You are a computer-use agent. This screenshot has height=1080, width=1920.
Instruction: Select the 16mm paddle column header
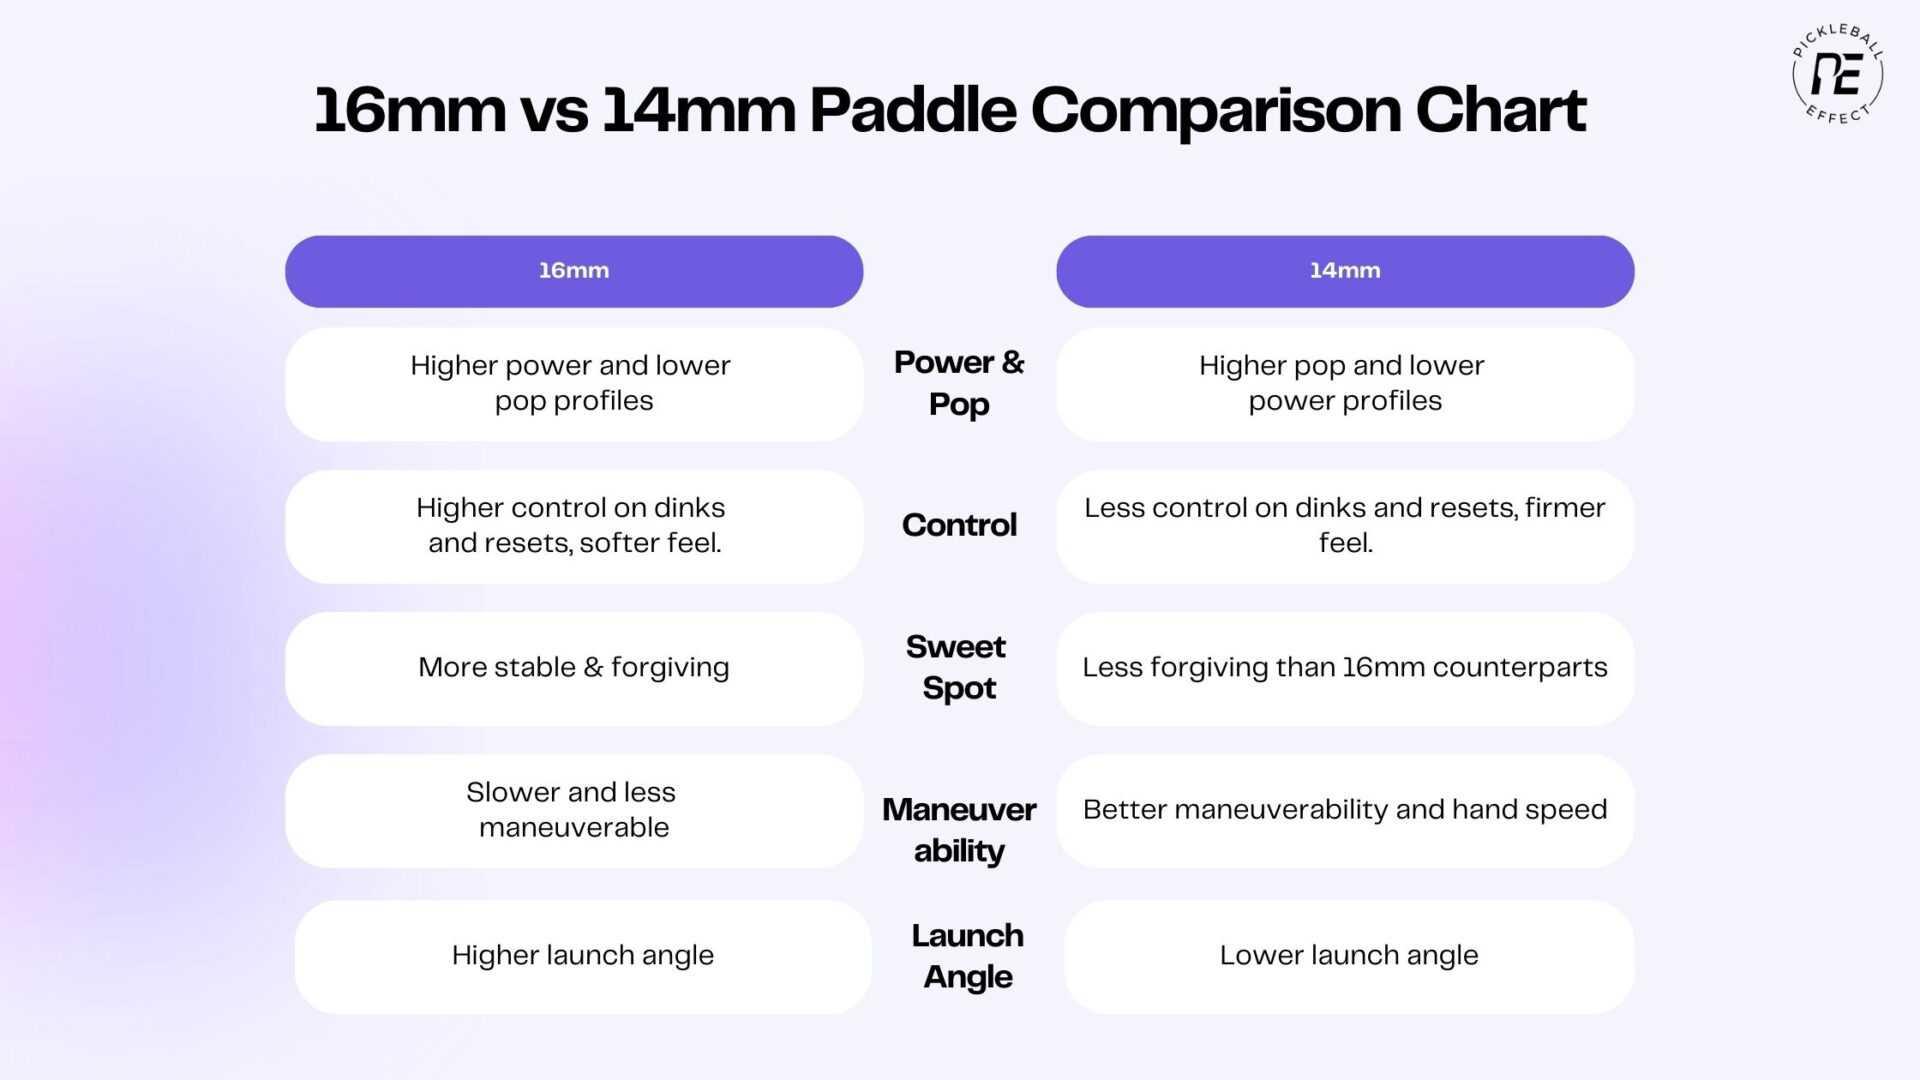click(572, 270)
